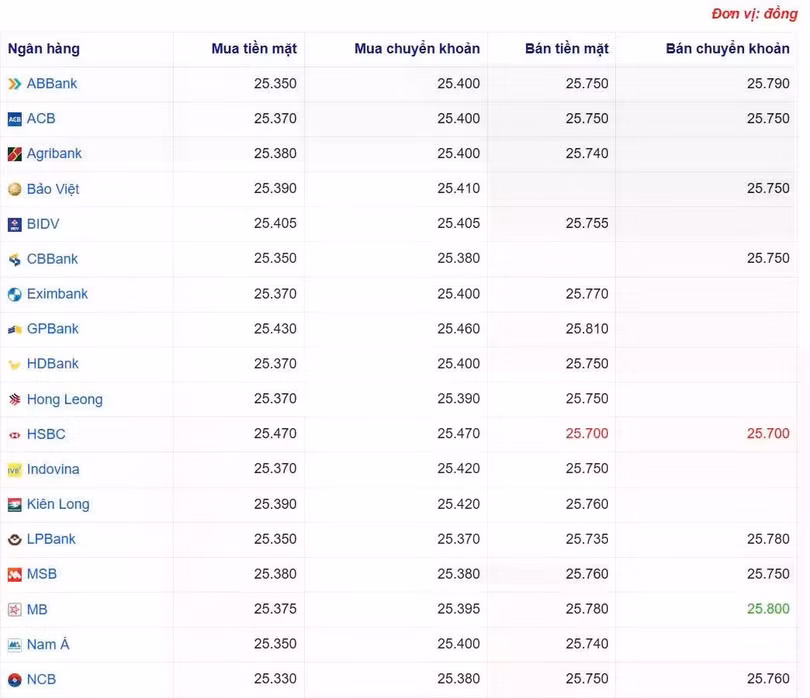Click the ABBank logo icon
Screen dimensions: 810x698
point(15,84)
